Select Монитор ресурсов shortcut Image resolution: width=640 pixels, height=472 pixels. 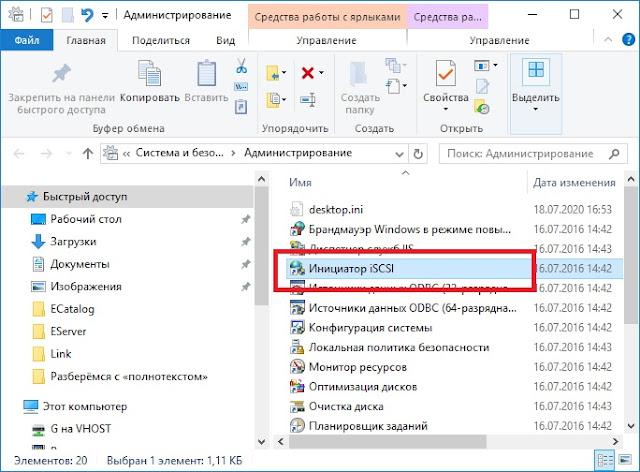(x=358, y=367)
